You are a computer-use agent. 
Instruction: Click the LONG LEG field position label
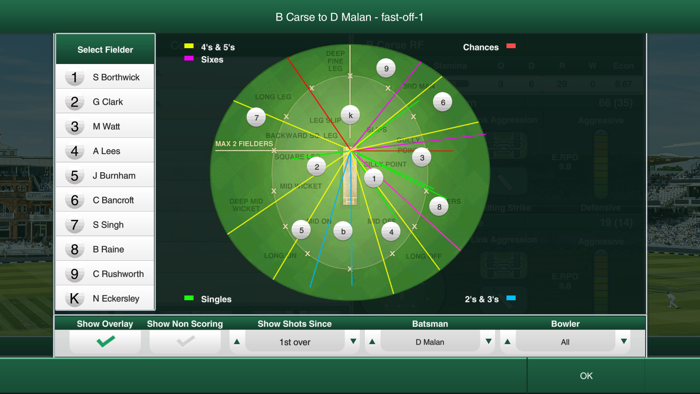[273, 97]
